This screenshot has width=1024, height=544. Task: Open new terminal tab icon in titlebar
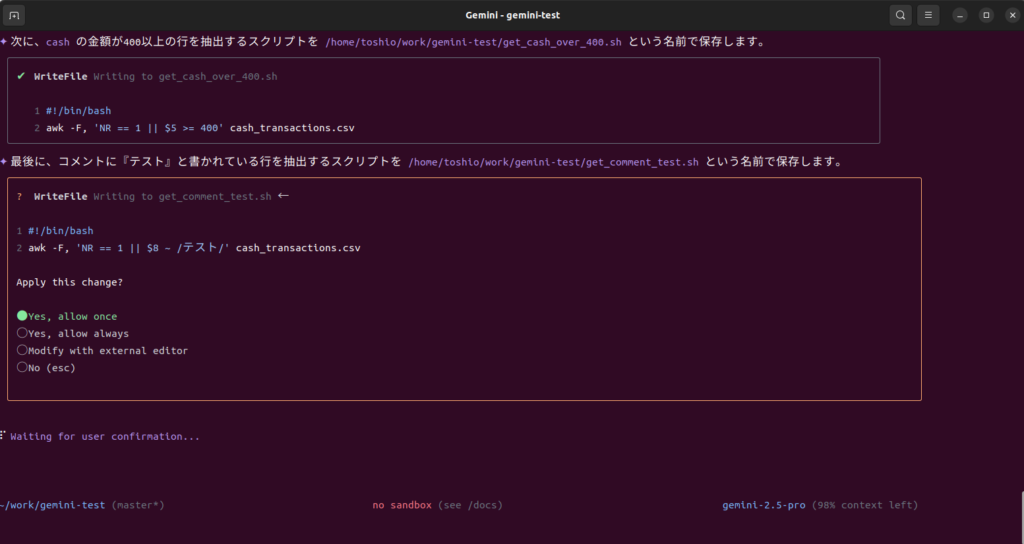pos(14,15)
